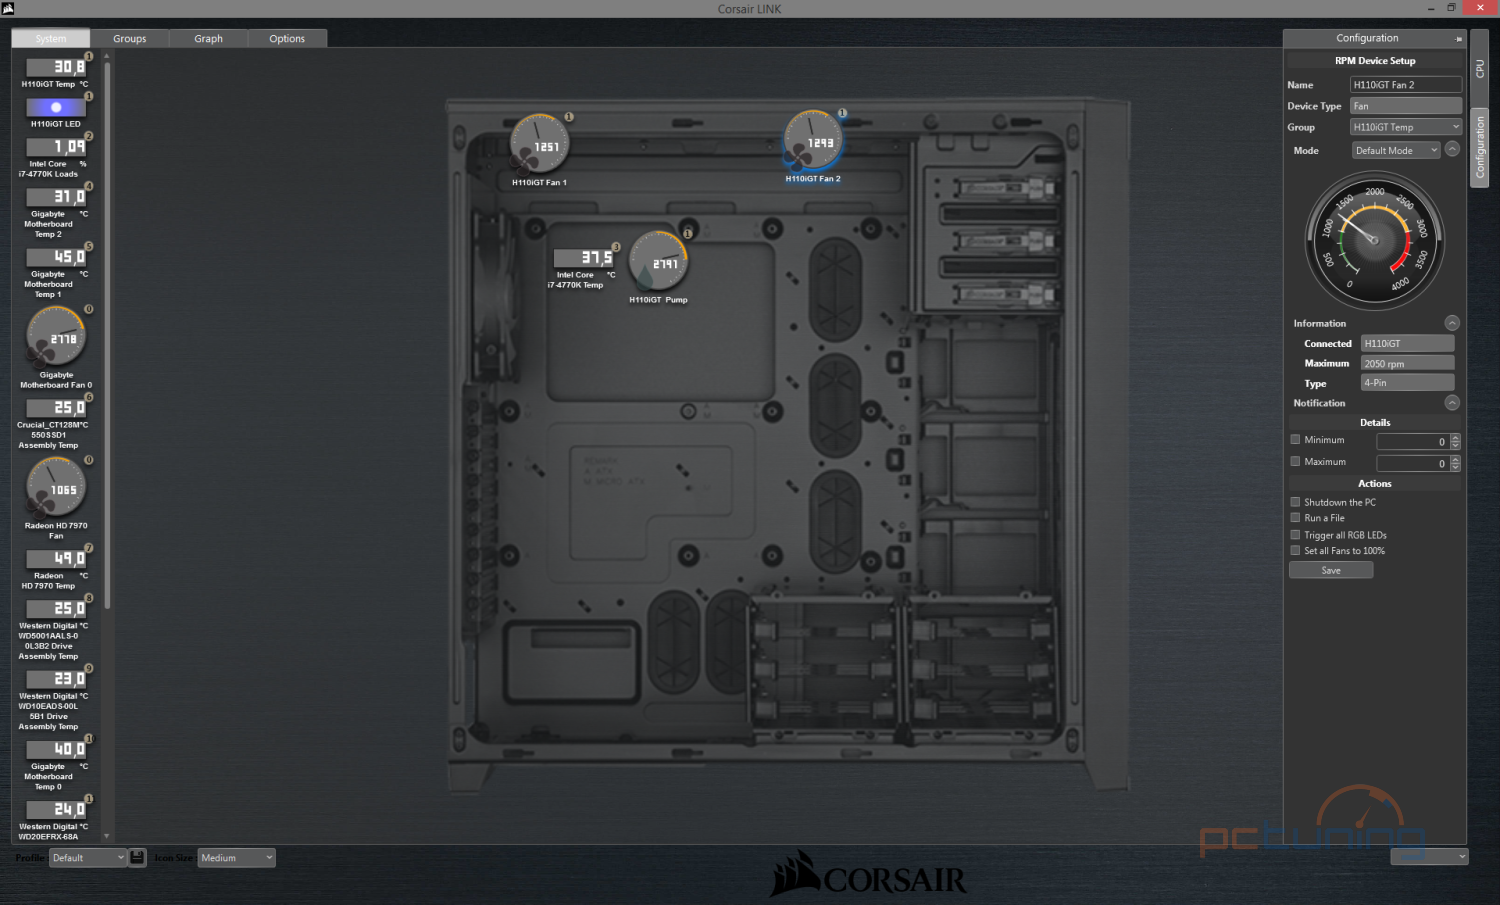Screen dimensions: 1500x905
Task: Click the sensor list scroll-down arrow
Action: click(x=107, y=837)
